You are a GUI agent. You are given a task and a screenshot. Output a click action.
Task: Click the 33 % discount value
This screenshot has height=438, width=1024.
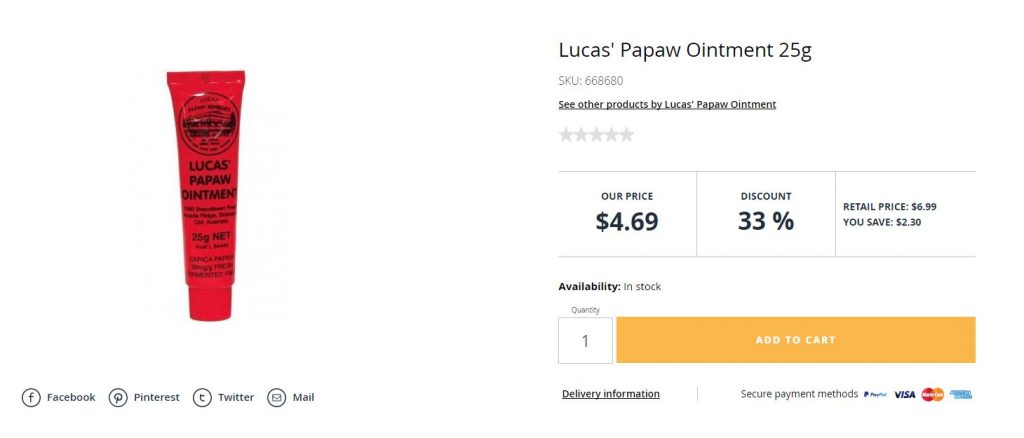click(x=766, y=222)
